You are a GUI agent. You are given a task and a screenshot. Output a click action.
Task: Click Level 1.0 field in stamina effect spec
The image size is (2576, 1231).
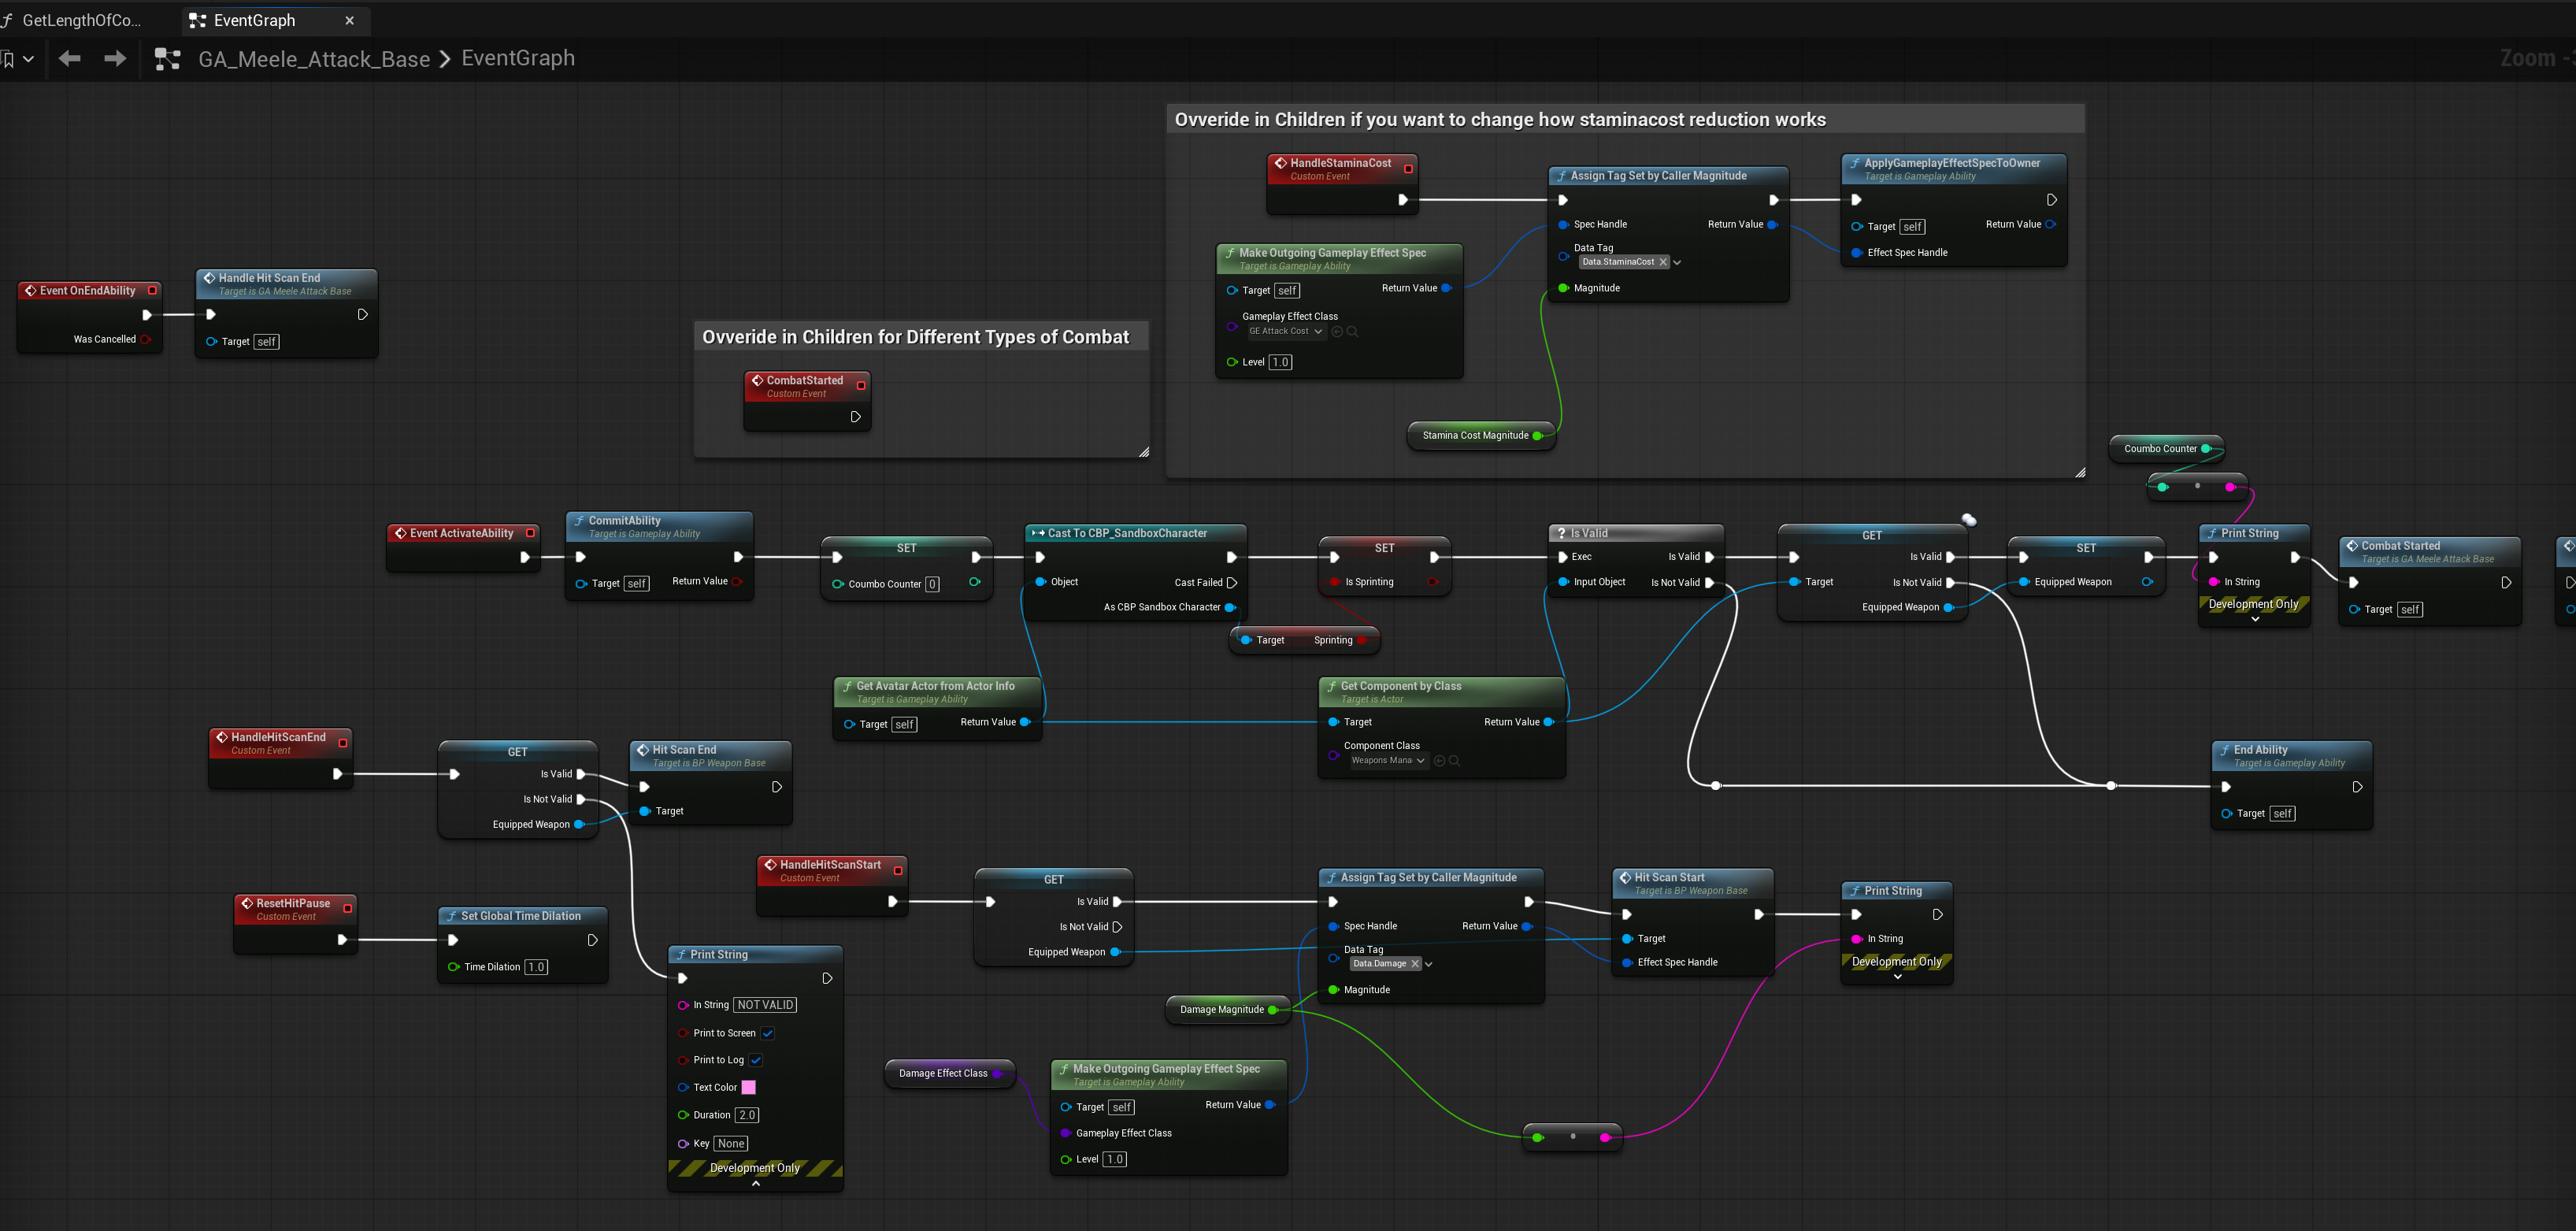pos(1280,362)
